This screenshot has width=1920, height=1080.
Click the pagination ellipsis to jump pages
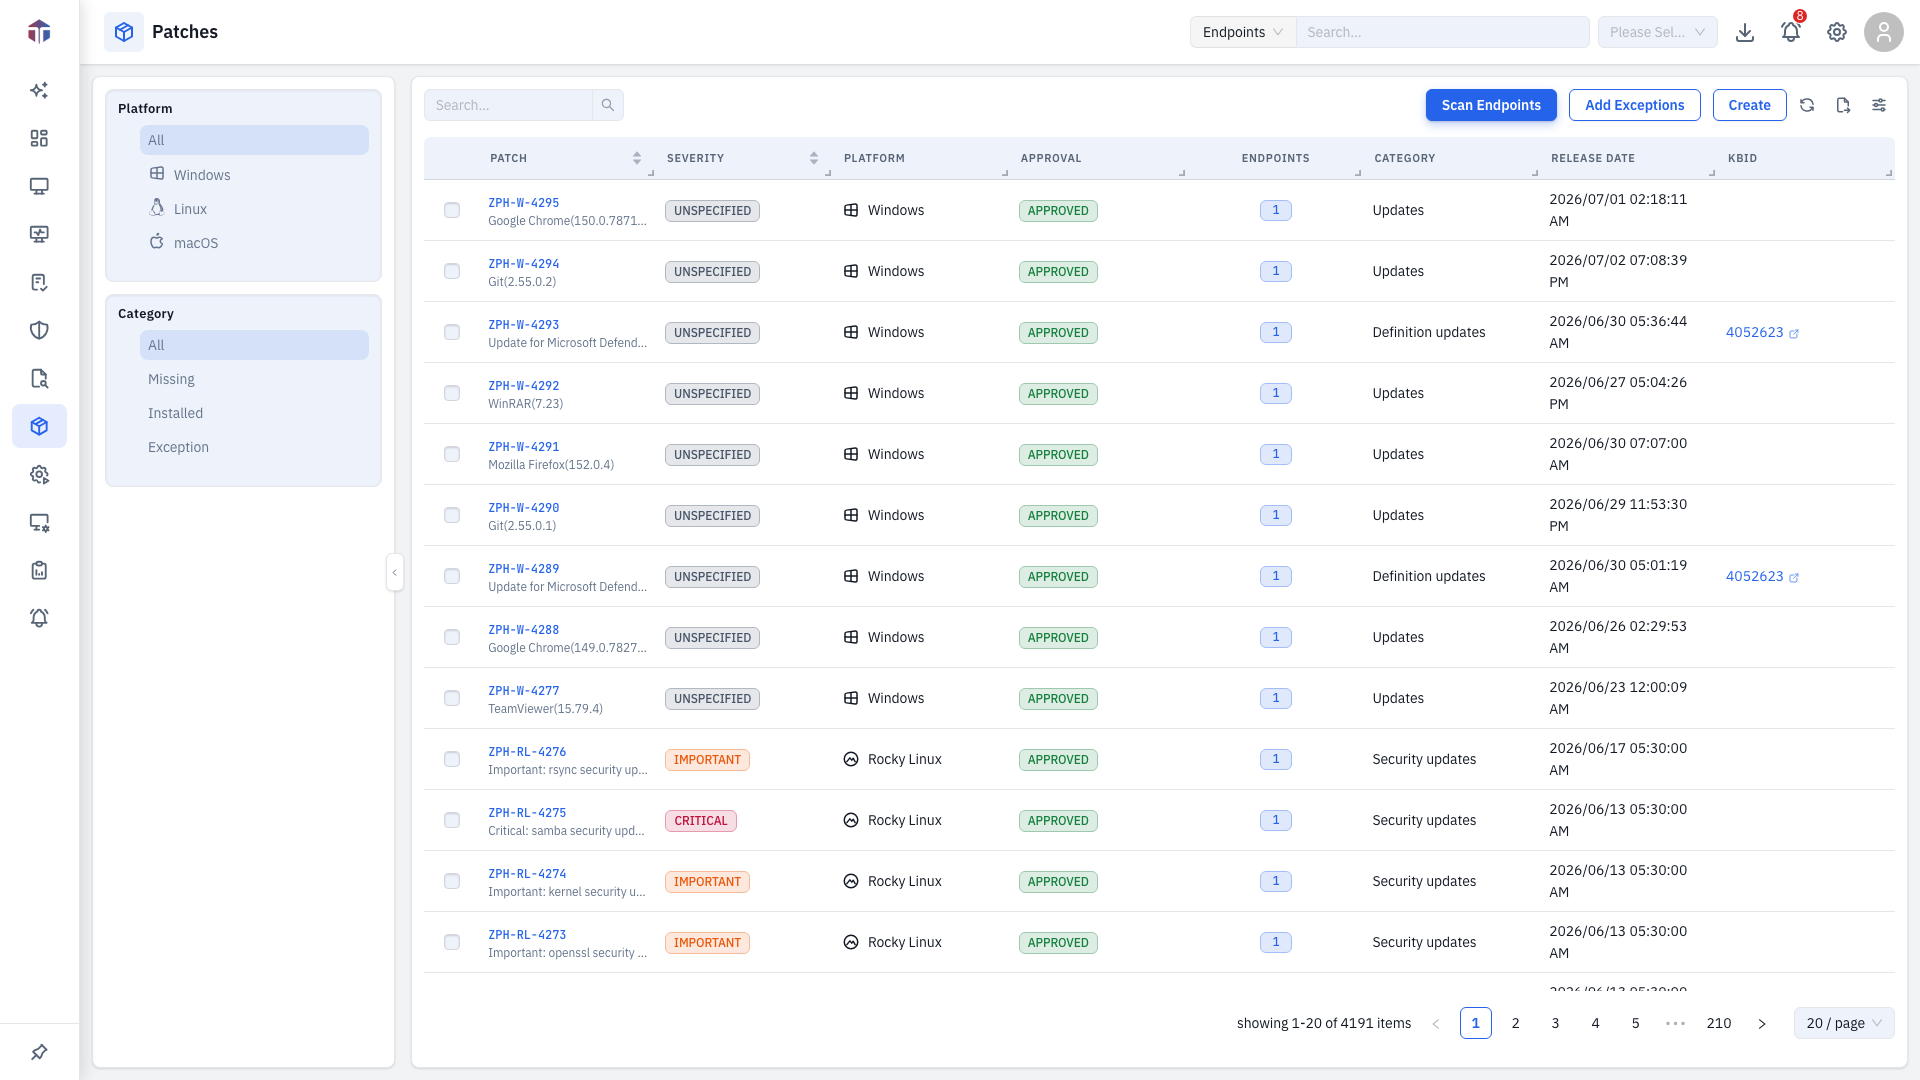point(1676,1023)
